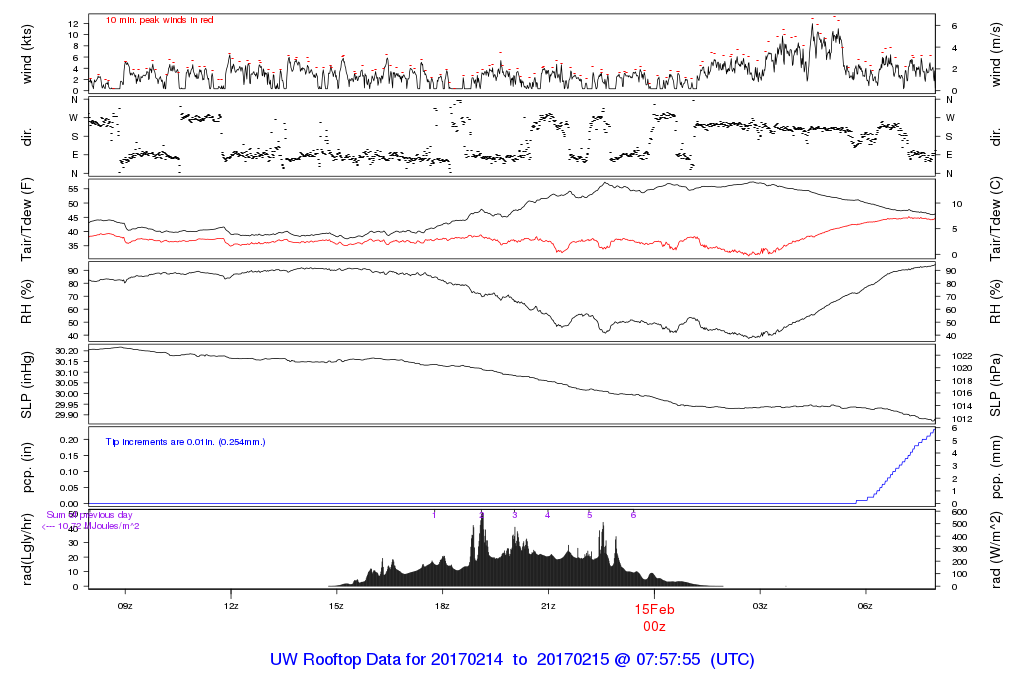
Task: Select the "1022" hPa tick label
Action: (962, 356)
